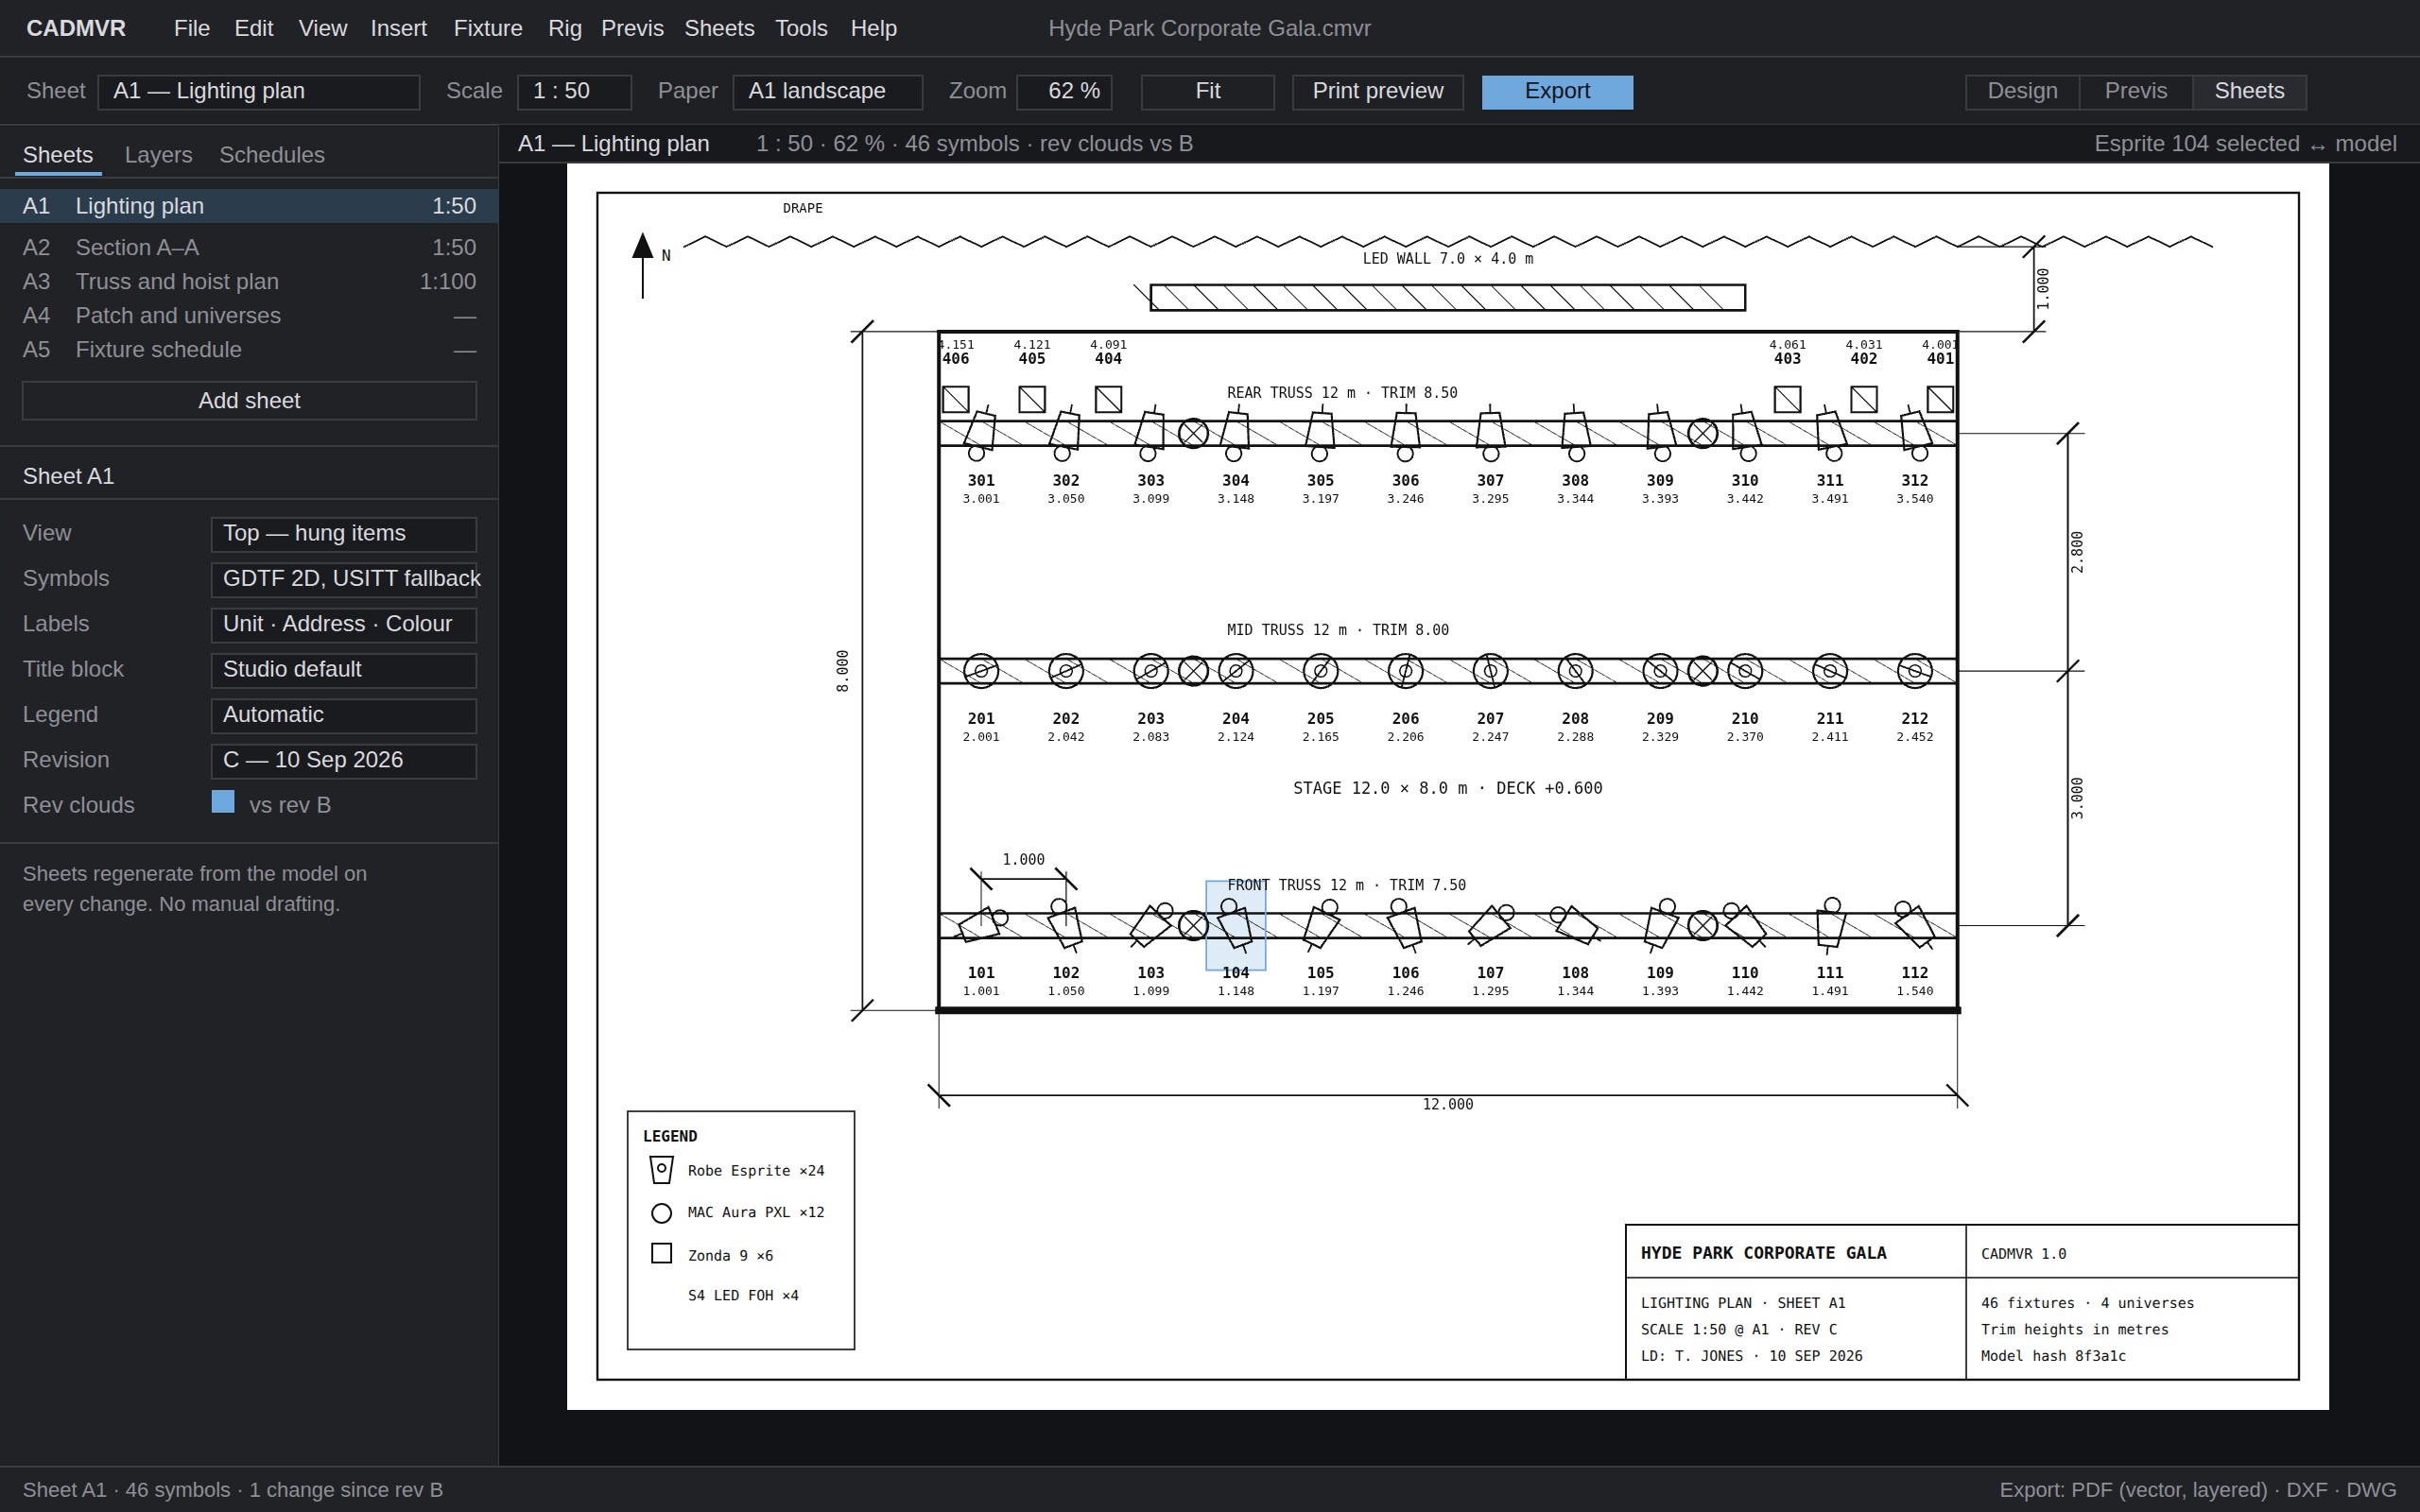
Task: Toggle the Rev clouds vs rev B checkbox
Action: [x=223, y=802]
